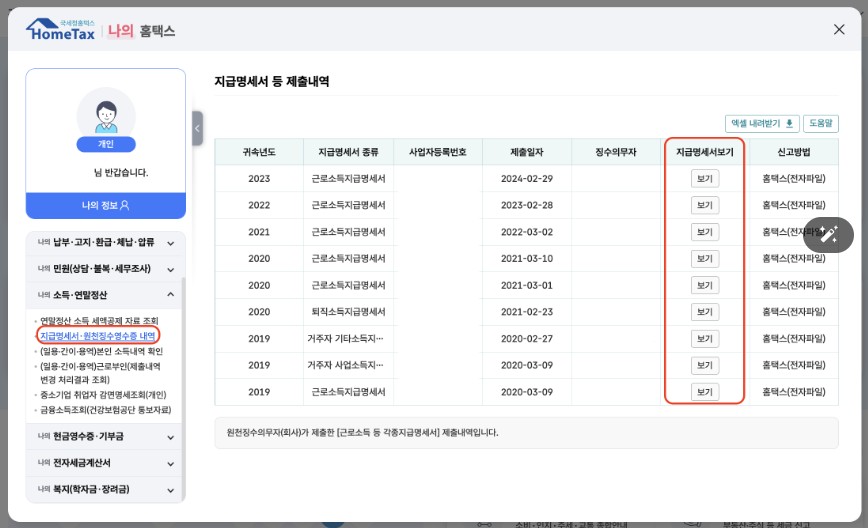
Task: Open 금융소득조회(건강보험공단 통보자료)
Action: [x=106, y=410]
